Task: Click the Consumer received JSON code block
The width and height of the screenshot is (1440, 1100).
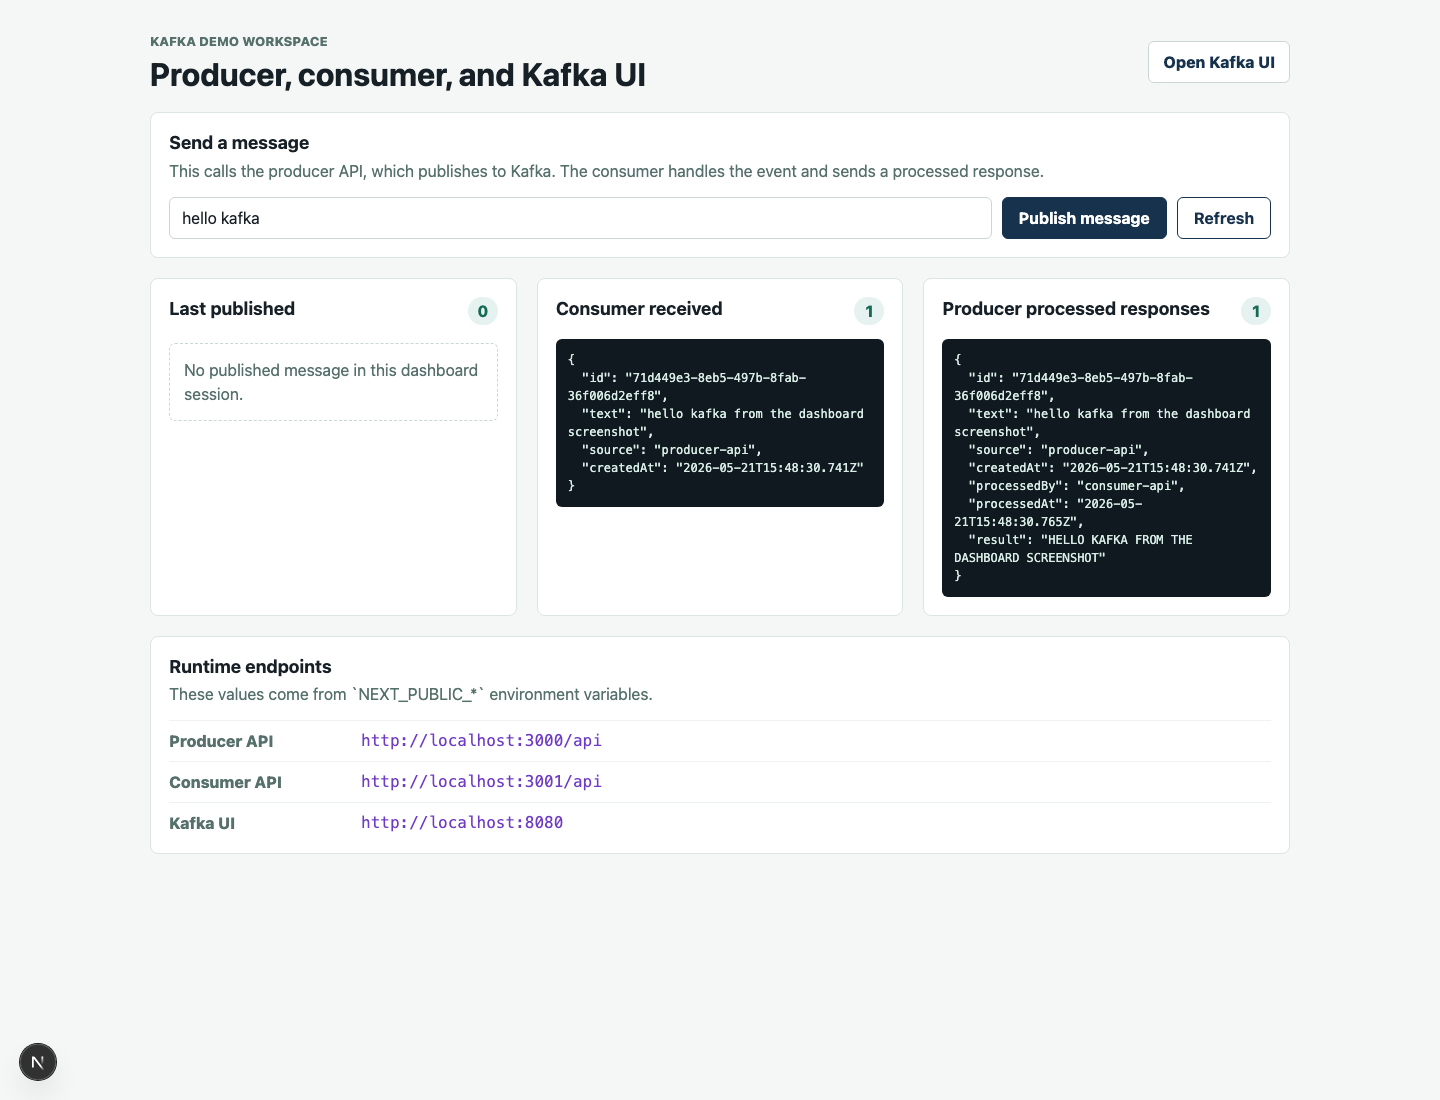Action: click(x=720, y=423)
